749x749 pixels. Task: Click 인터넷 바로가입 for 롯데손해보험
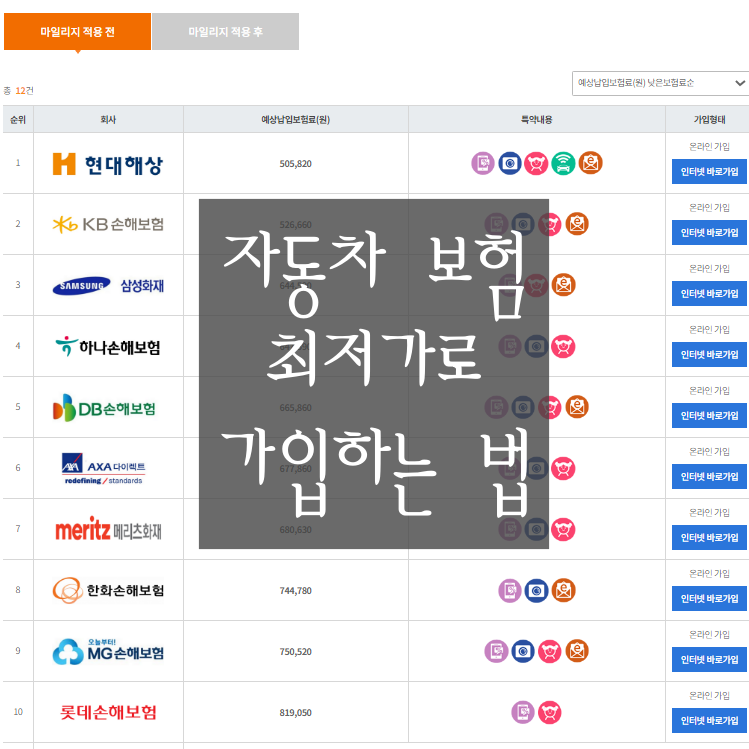coord(709,720)
